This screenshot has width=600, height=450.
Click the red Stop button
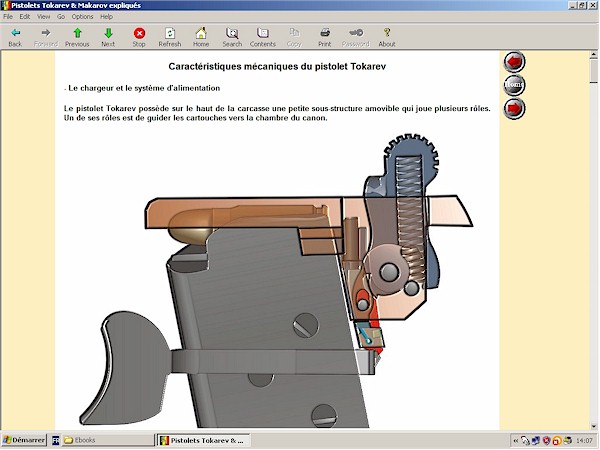(x=139, y=37)
